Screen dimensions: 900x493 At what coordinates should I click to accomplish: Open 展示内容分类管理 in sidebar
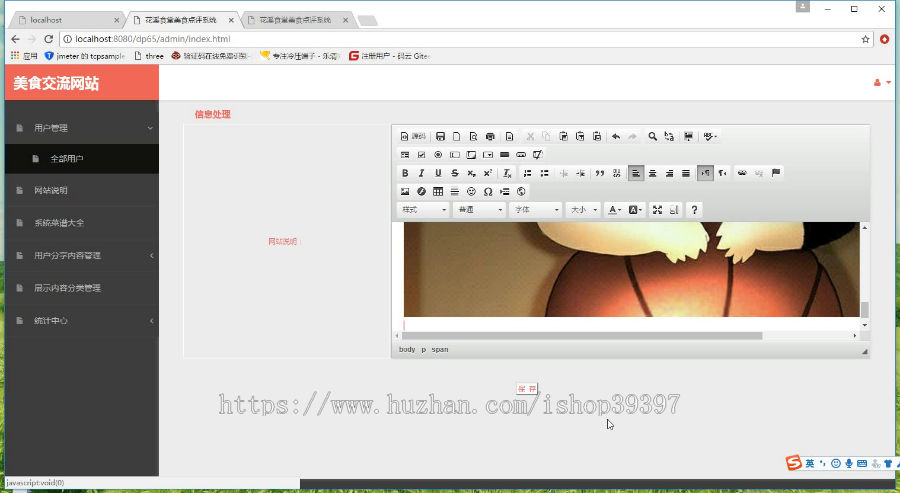pos(82,288)
